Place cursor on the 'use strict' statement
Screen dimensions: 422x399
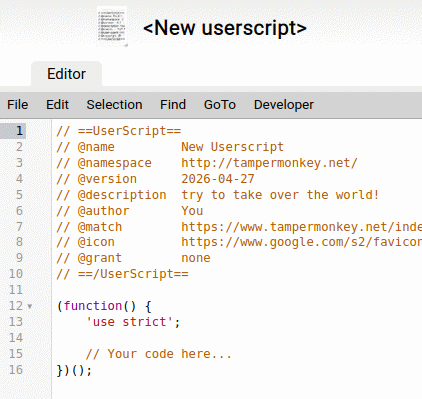pos(133,322)
